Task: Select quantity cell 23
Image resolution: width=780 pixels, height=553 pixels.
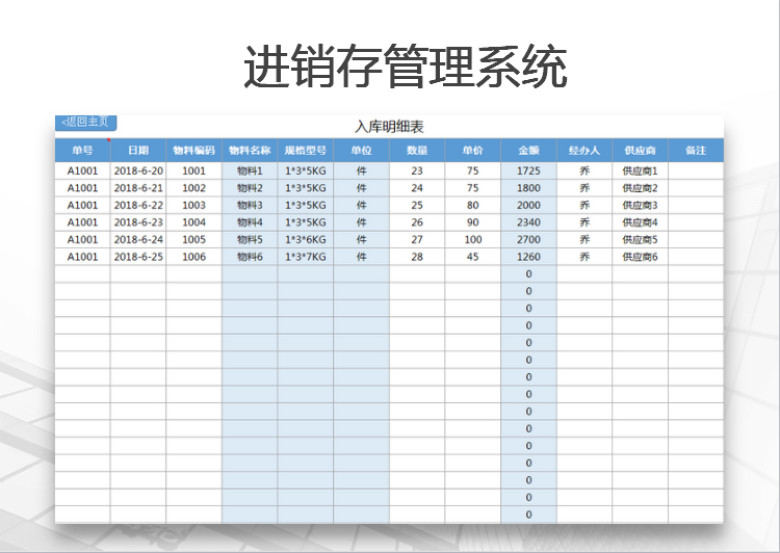Action: [x=417, y=171]
